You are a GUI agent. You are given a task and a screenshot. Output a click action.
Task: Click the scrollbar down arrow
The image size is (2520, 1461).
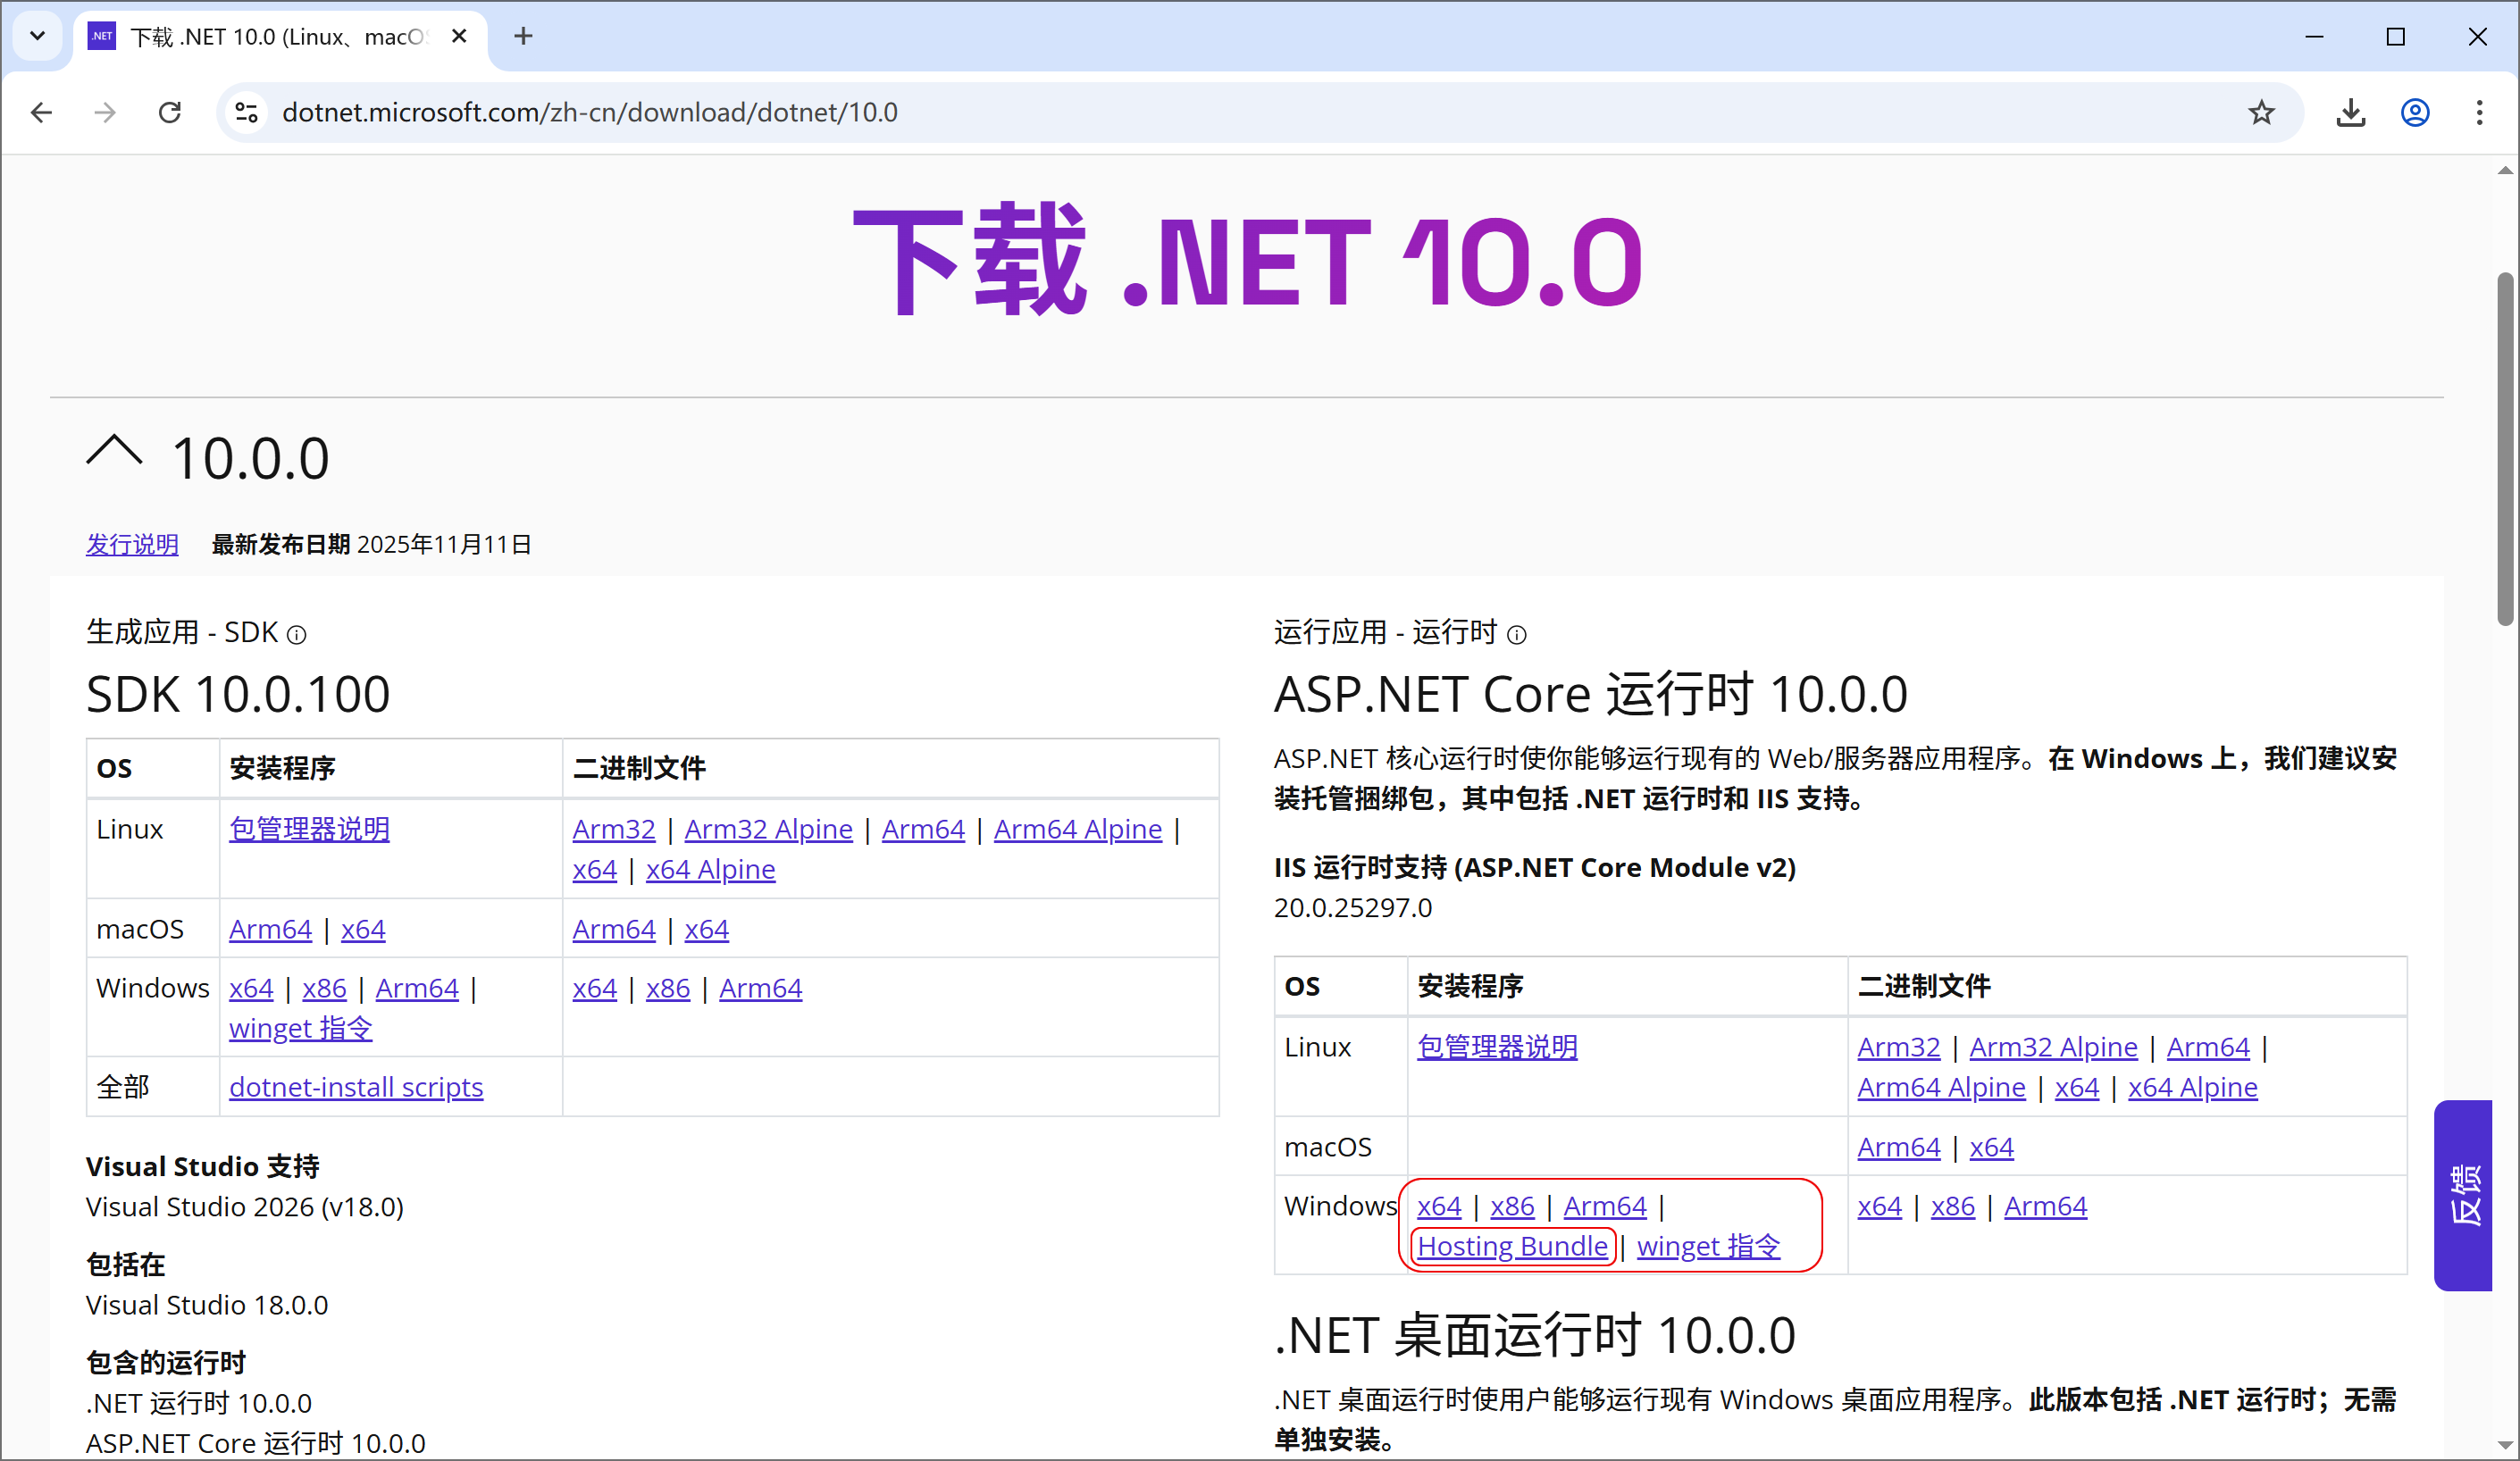(x=2505, y=1445)
